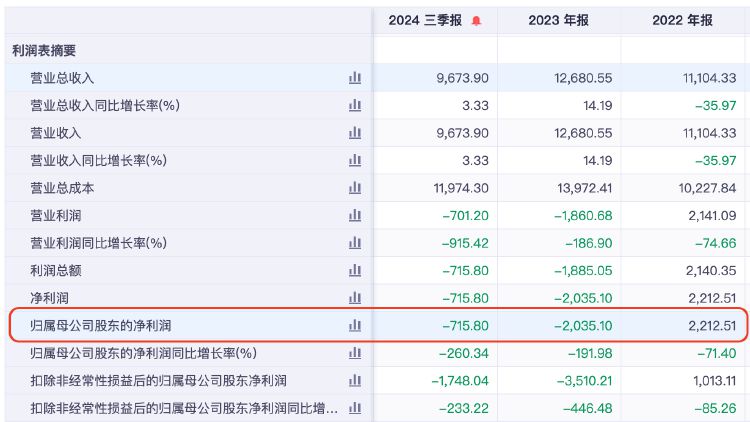Click 2022 营业利润 value 2,141.09
The width and height of the screenshot is (750, 422).
pos(712,215)
